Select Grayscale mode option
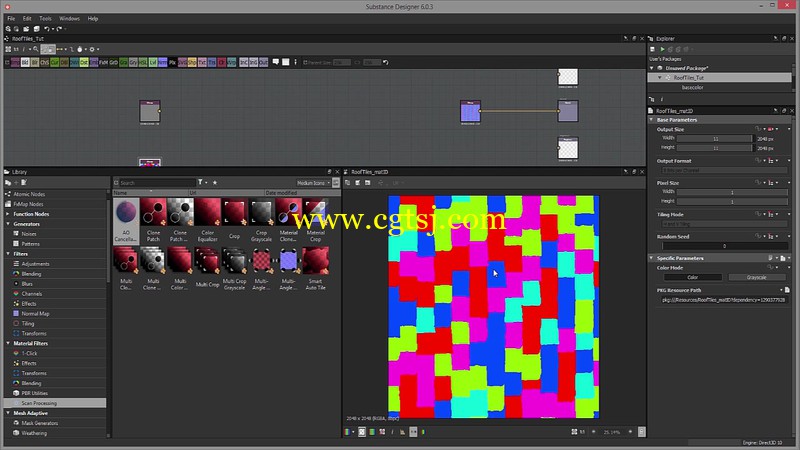The width and height of the screenshot is (800, 450). point(757,278)
